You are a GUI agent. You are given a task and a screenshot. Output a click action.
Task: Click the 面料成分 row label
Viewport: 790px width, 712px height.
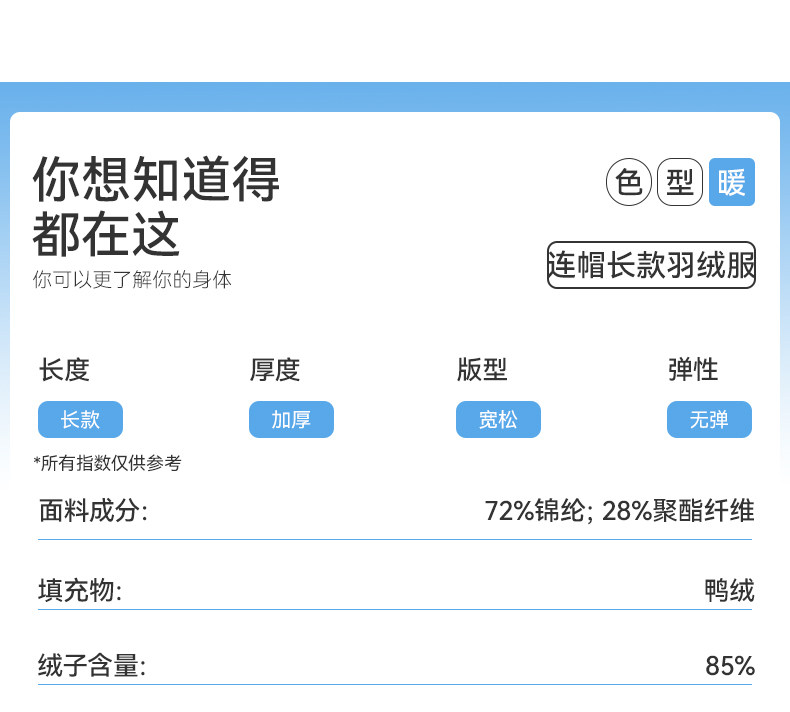93,512
